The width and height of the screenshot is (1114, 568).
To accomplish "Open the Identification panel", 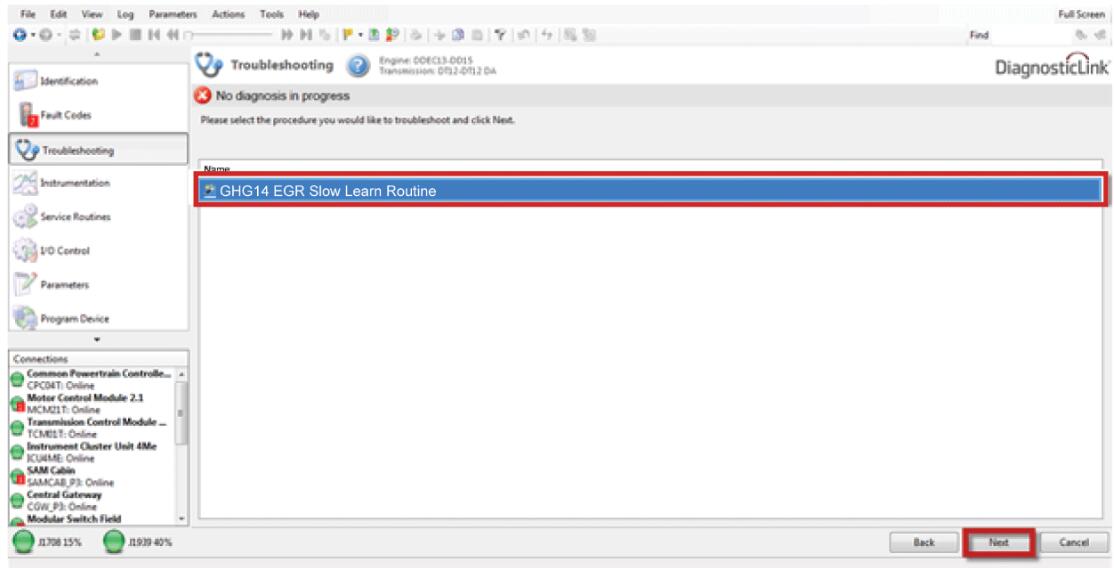I will coord(98,80).
